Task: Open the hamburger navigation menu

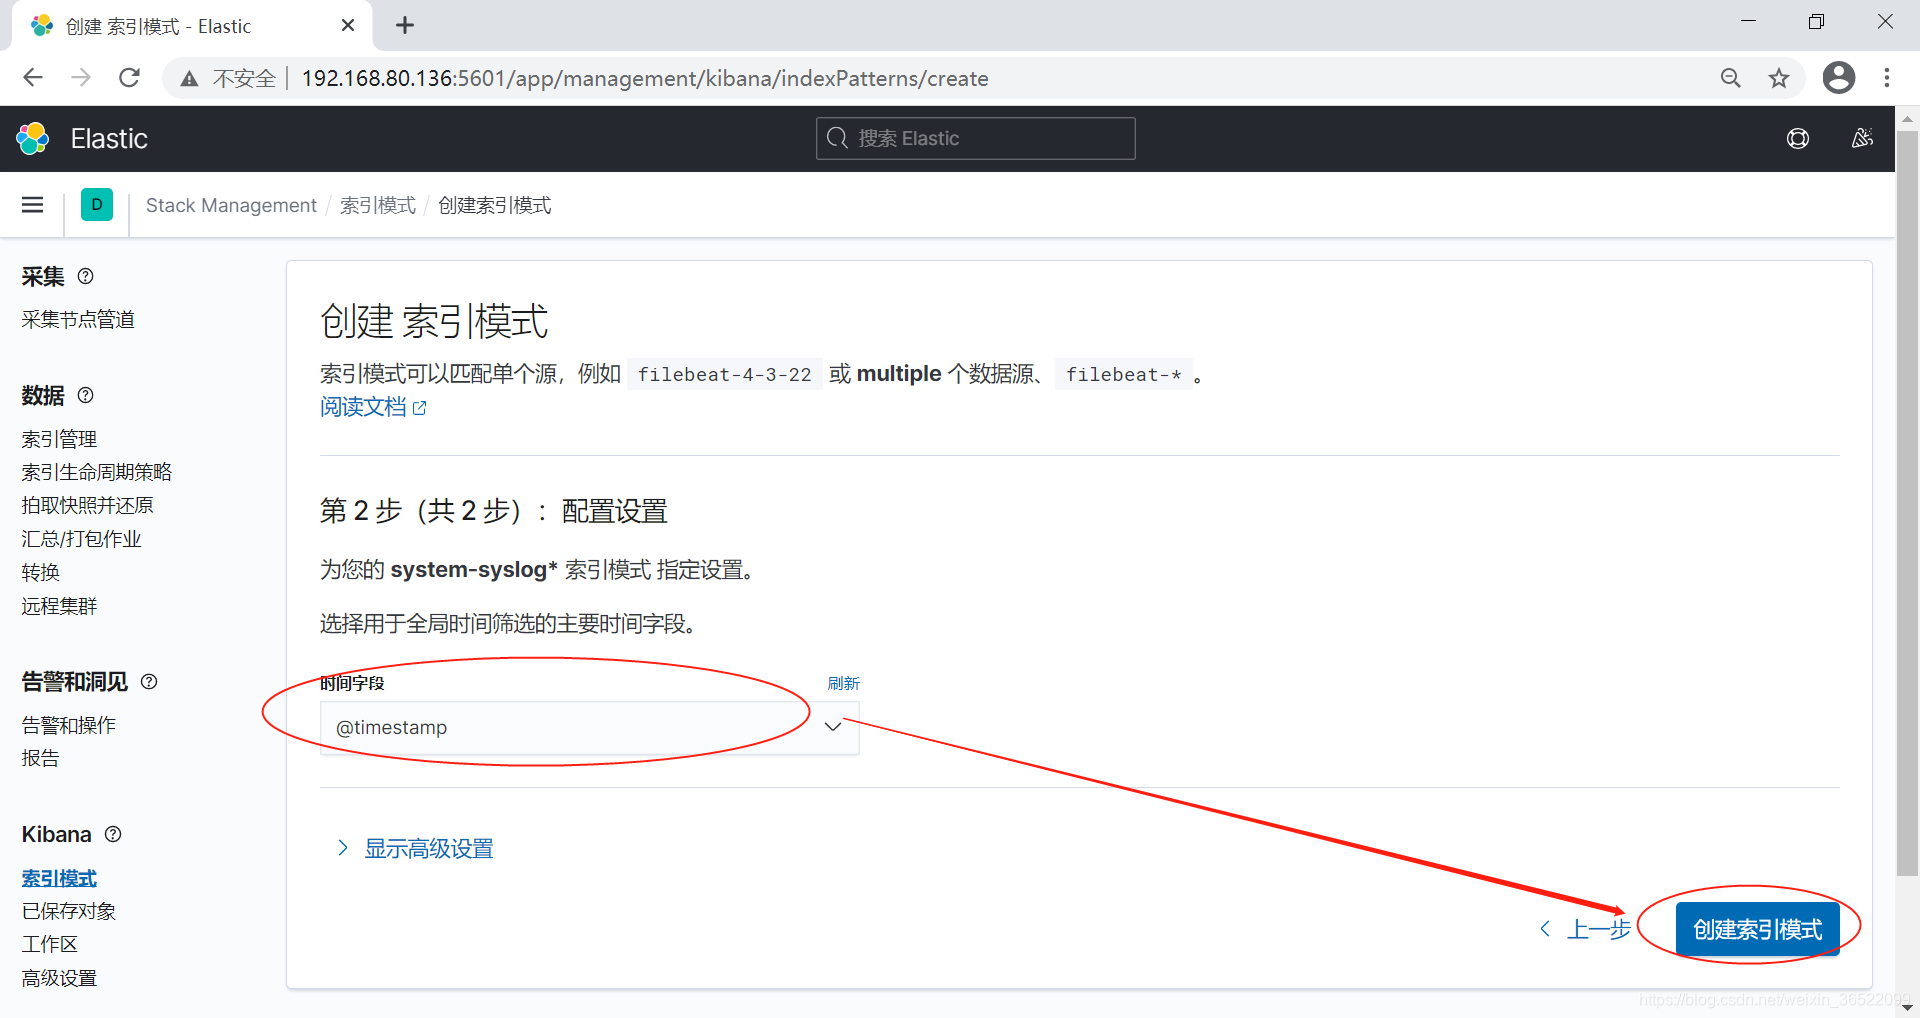Action: [x=32, y=205]
